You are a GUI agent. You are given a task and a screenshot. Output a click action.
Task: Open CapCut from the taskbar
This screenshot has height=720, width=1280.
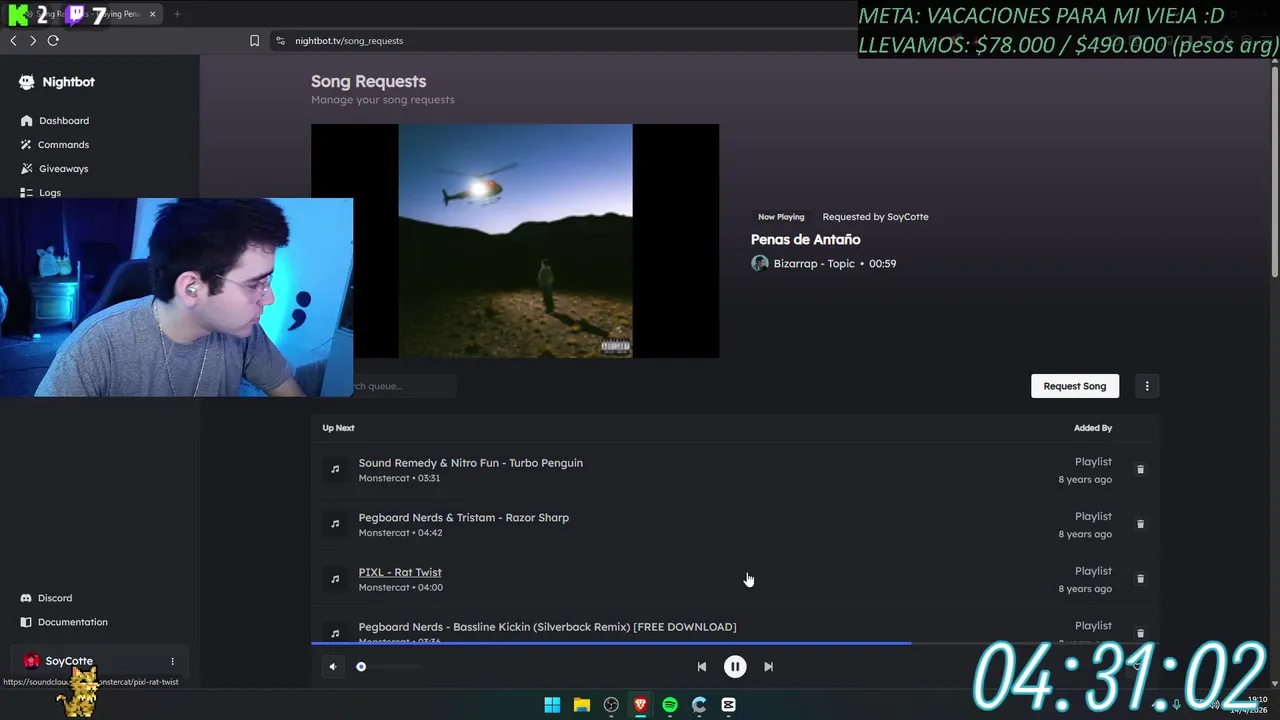point(728,705)
